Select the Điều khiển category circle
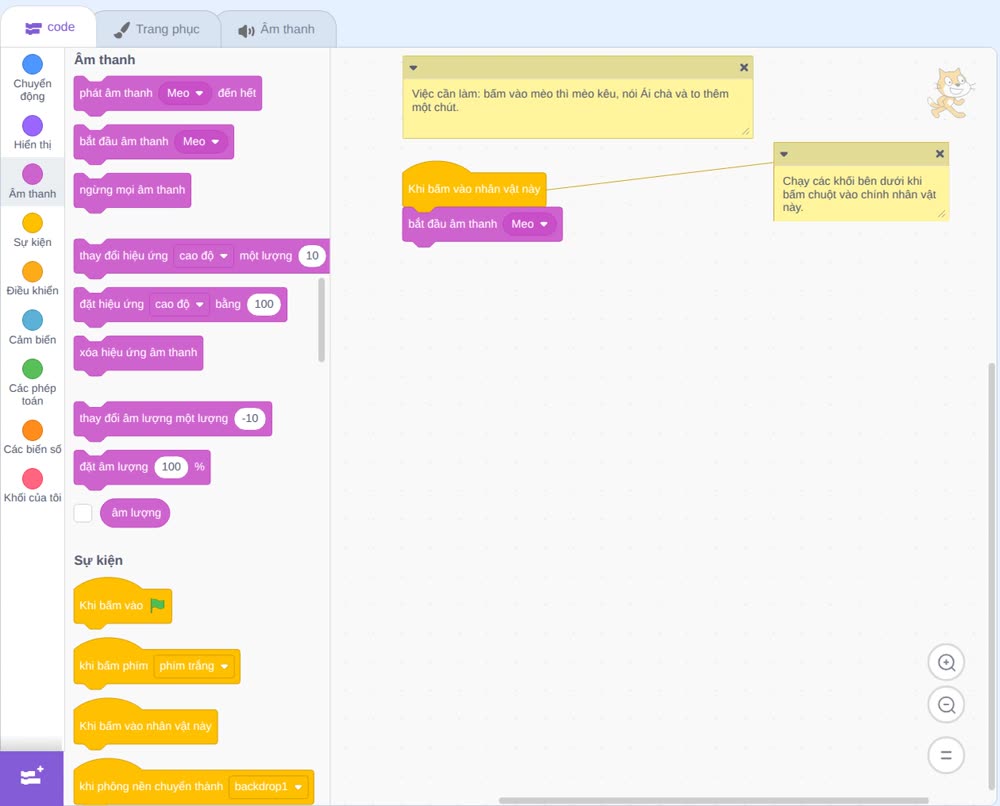Image resolution: width=1000 pixels, height=806 pixels. [x=33, y=272]
